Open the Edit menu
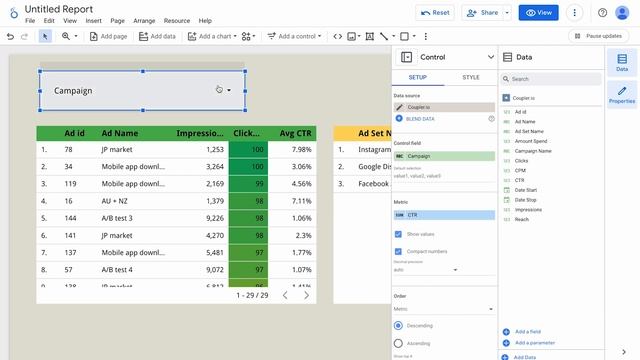 (49, 21)
